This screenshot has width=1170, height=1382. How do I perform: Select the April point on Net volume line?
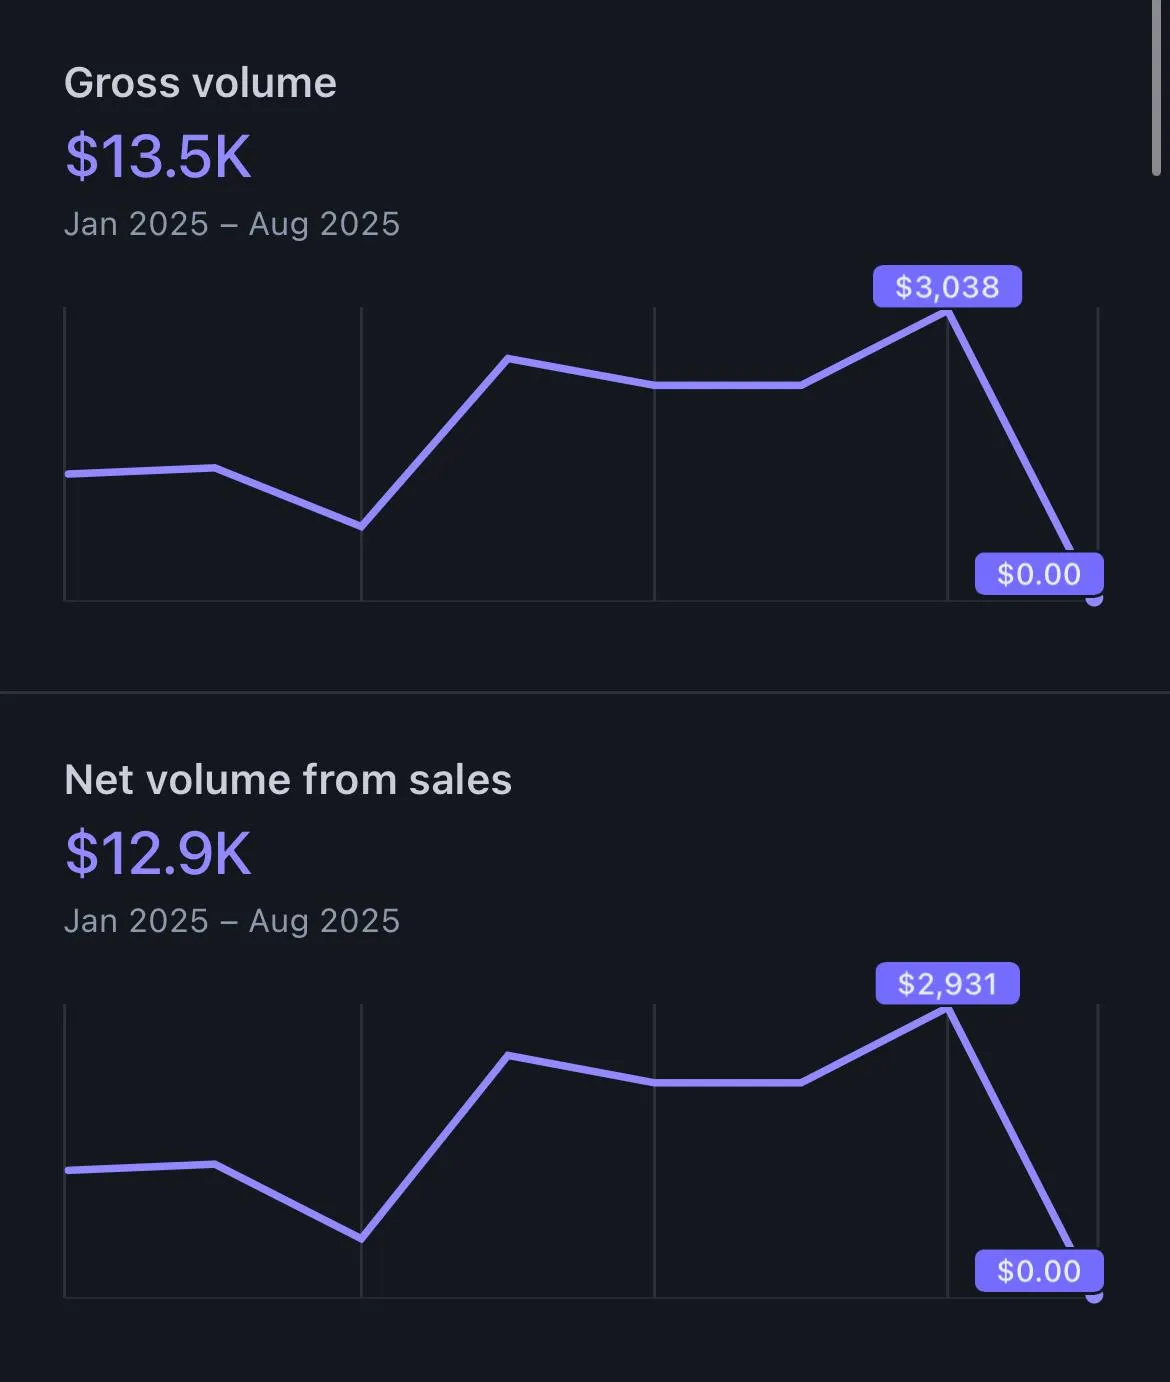508,1055
